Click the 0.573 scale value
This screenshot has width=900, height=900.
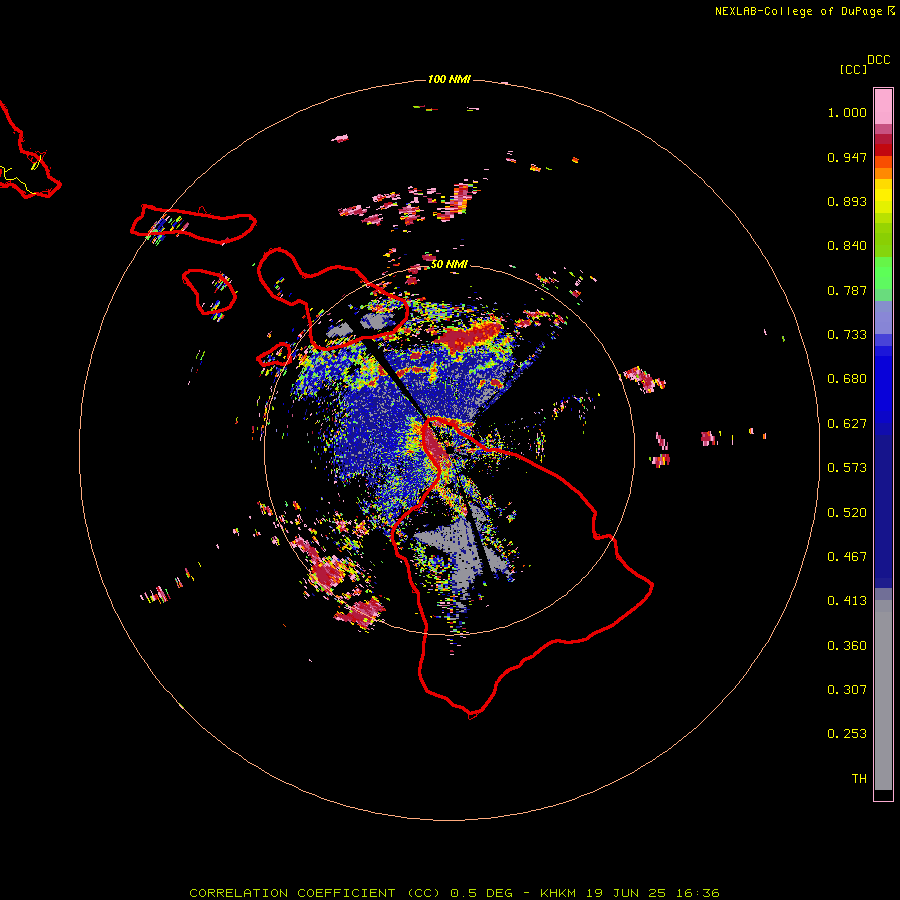(x=847, y=468)
